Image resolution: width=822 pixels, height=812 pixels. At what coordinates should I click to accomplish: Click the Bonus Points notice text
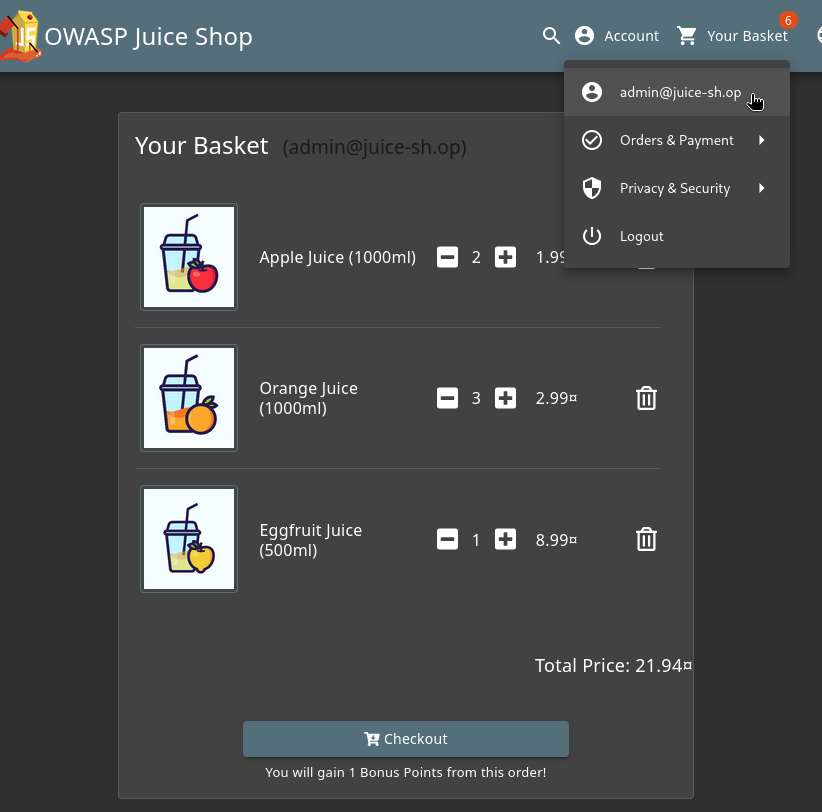point(406,773)
